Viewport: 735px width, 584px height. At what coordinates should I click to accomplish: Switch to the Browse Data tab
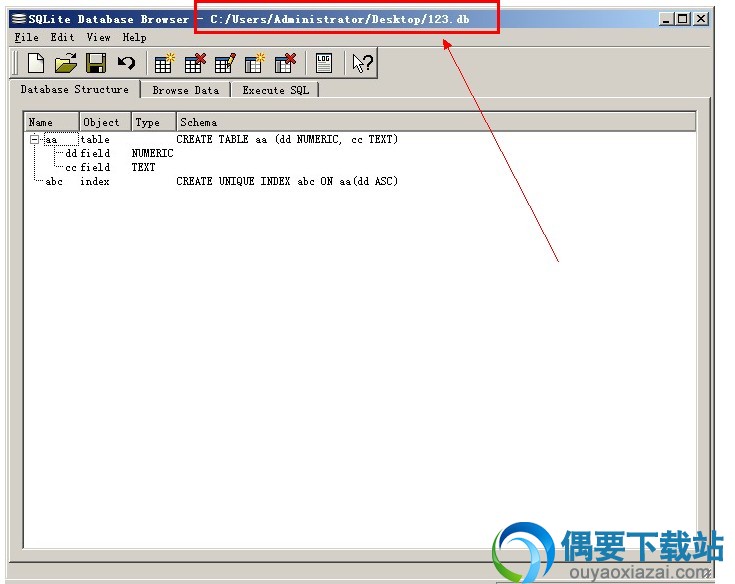point(186,90)
